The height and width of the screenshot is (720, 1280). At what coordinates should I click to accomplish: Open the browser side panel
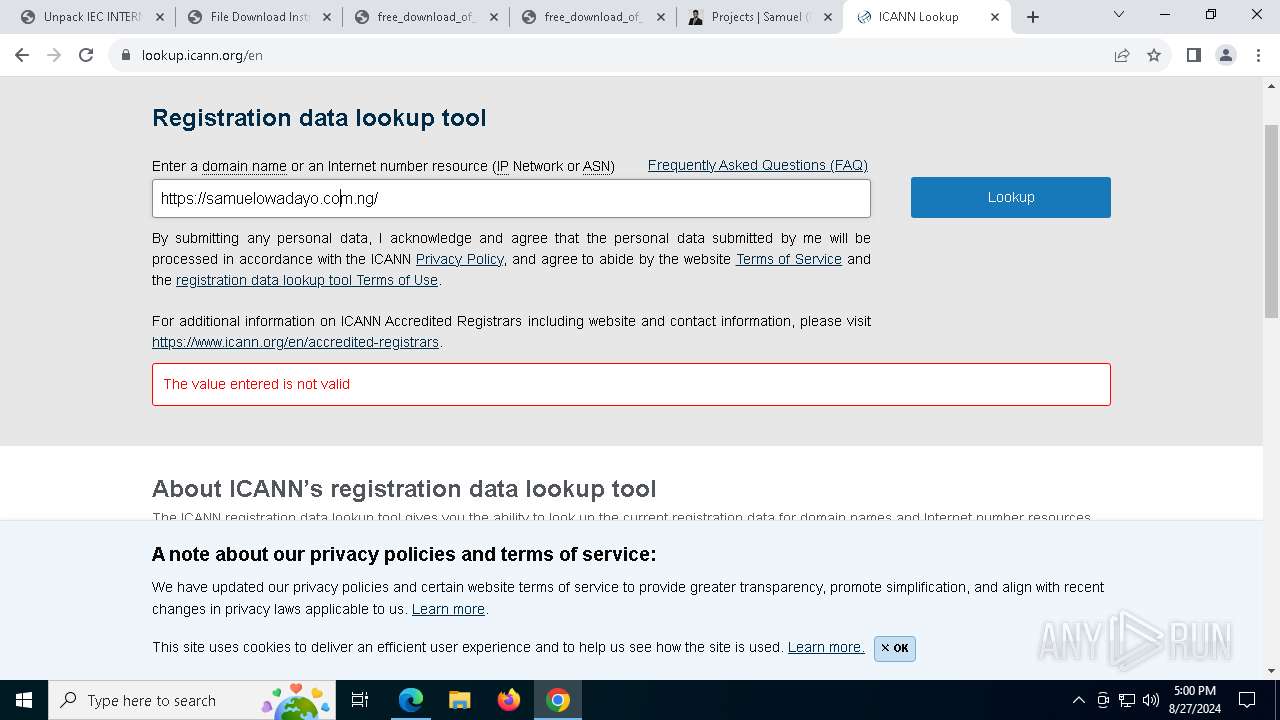pos(1193,56)
